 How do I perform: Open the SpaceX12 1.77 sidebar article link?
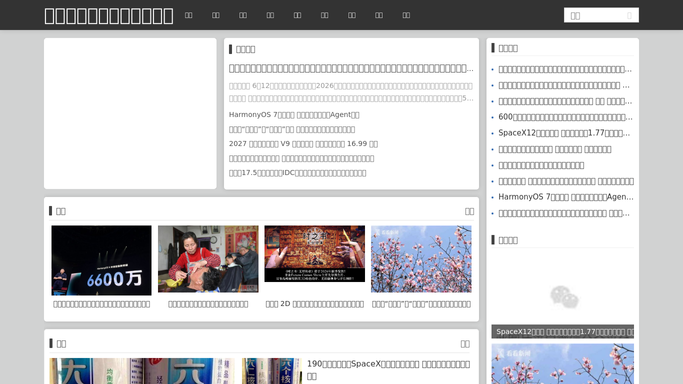[x=564, y=133]
